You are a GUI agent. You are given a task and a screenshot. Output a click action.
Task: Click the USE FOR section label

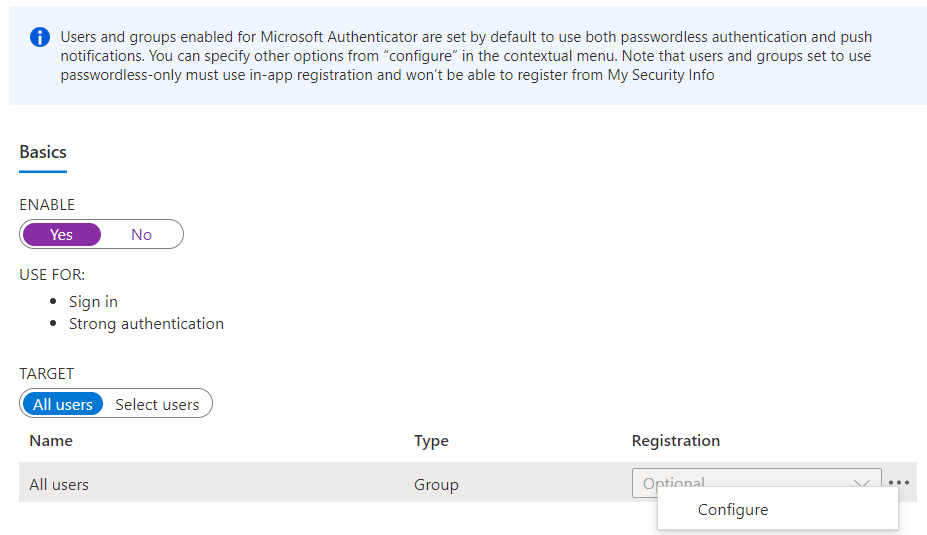click(x=52, y=274)
